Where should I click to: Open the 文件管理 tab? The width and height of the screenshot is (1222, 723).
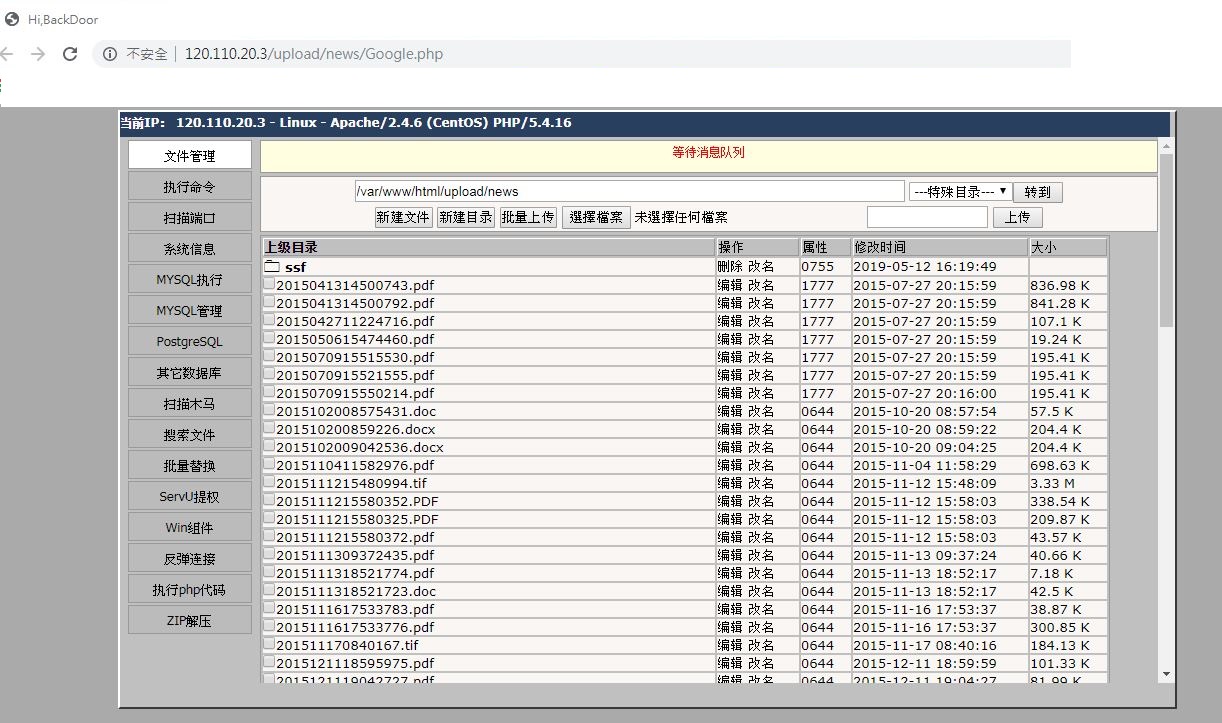(x=190, y=156)
